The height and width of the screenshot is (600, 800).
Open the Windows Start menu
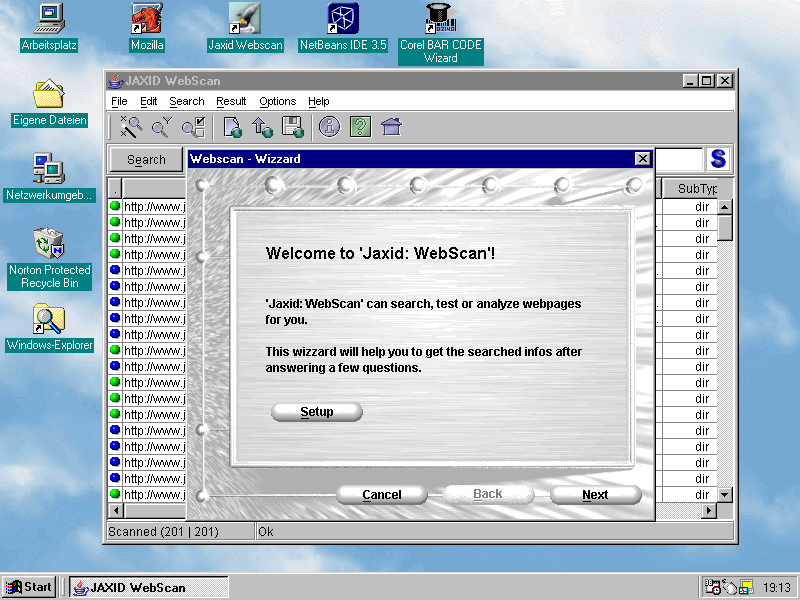29,587
